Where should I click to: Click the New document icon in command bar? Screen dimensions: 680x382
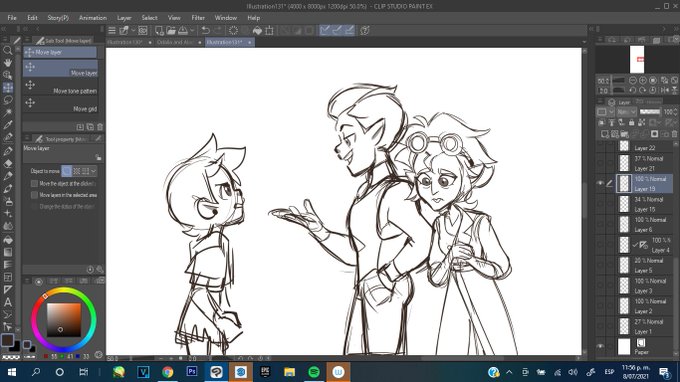[159, 30]
